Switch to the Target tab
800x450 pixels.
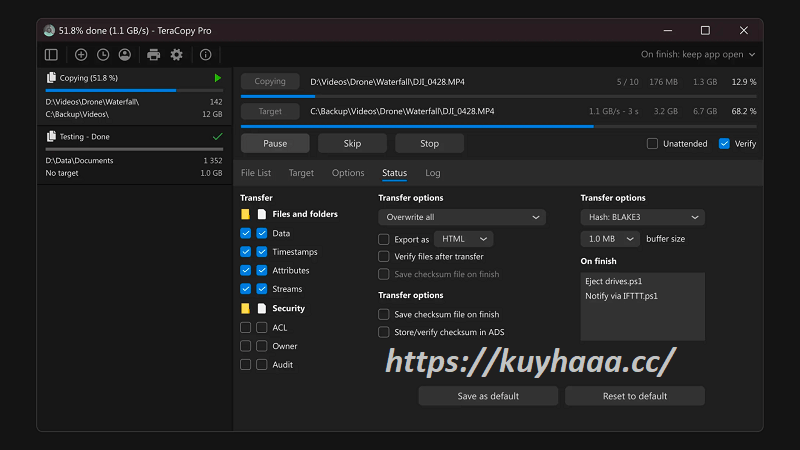(x=301, y=173)
